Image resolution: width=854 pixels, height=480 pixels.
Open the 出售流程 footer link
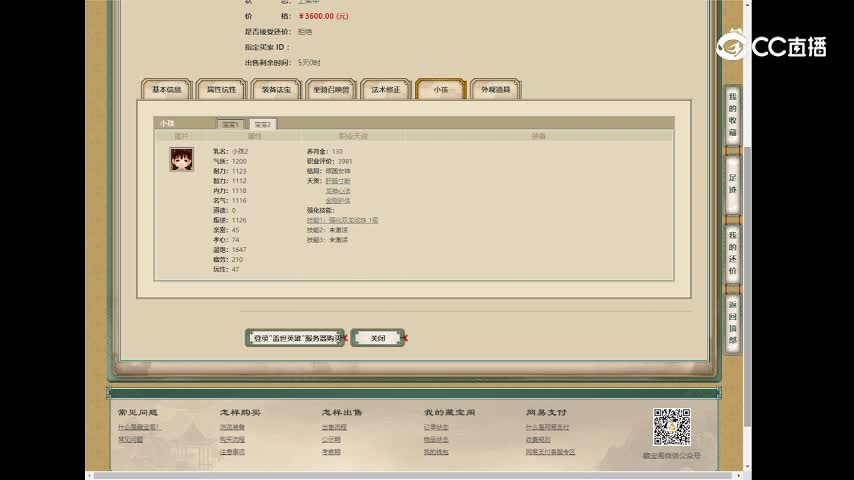point(333,427)
